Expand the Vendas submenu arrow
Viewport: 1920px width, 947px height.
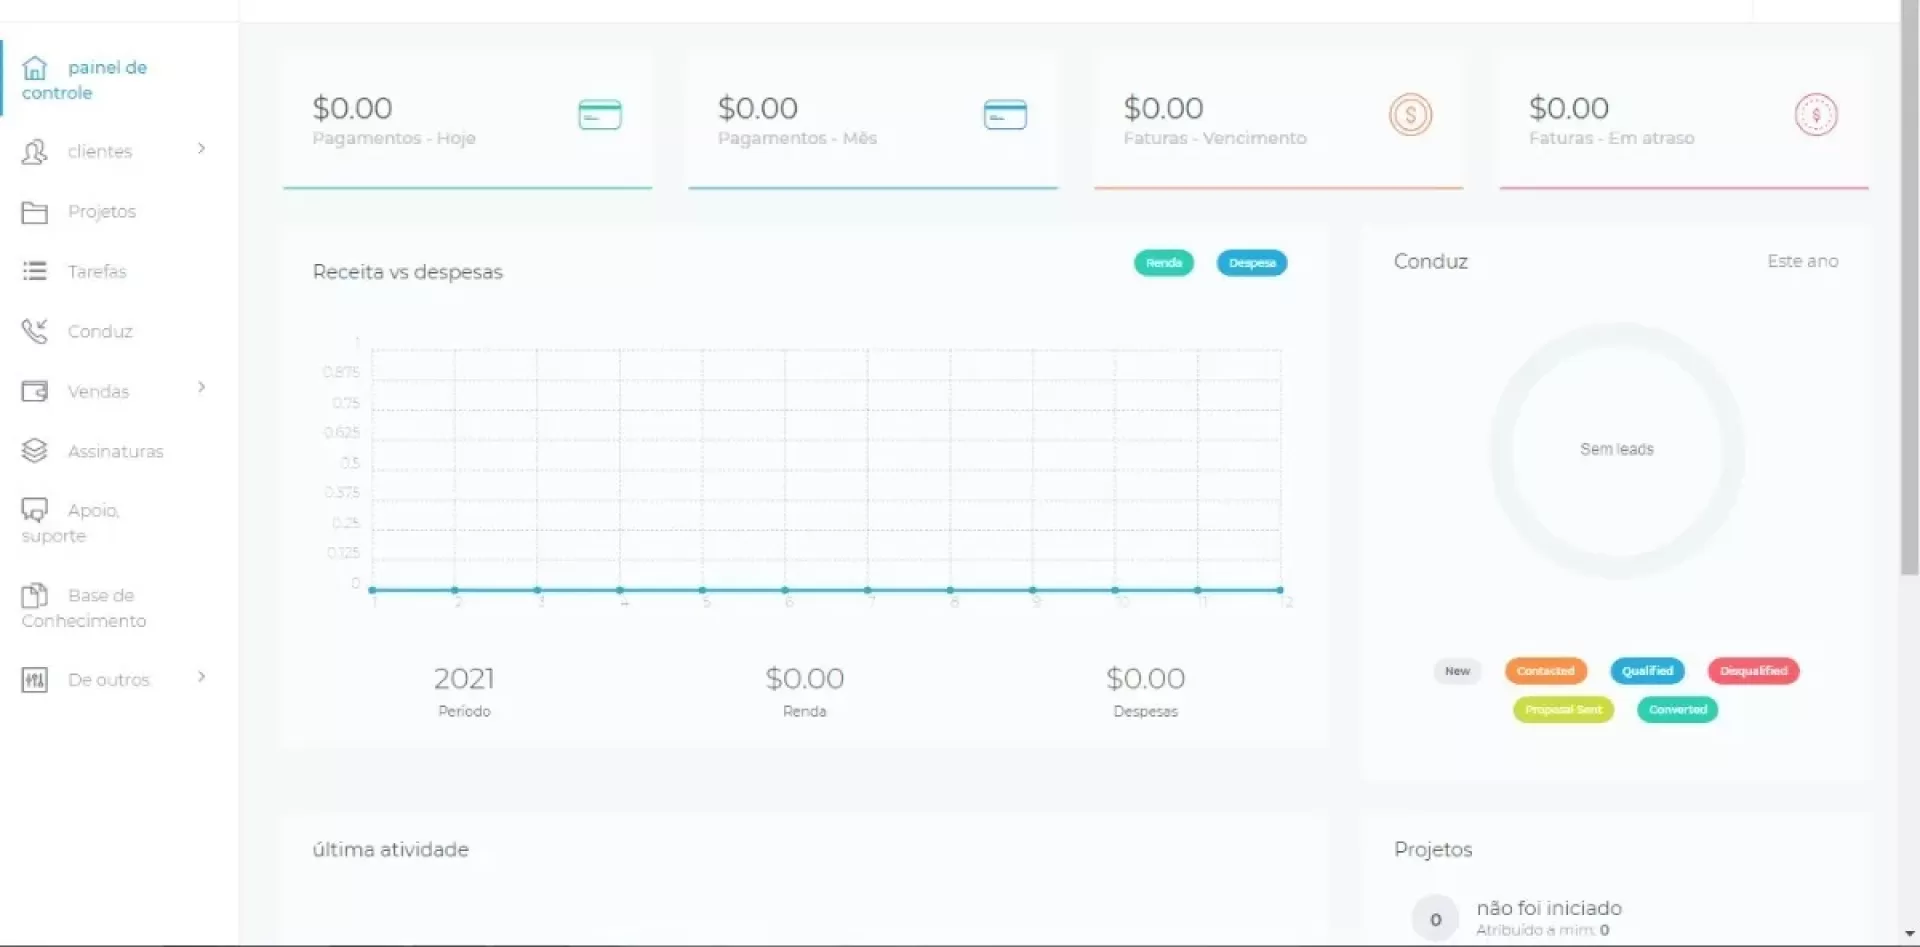(x=201, y=388)
